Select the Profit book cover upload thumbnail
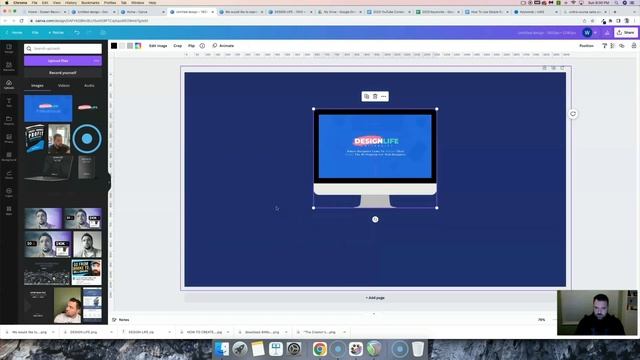The width and height of the screenshot is (640, 360). [35, 139]
